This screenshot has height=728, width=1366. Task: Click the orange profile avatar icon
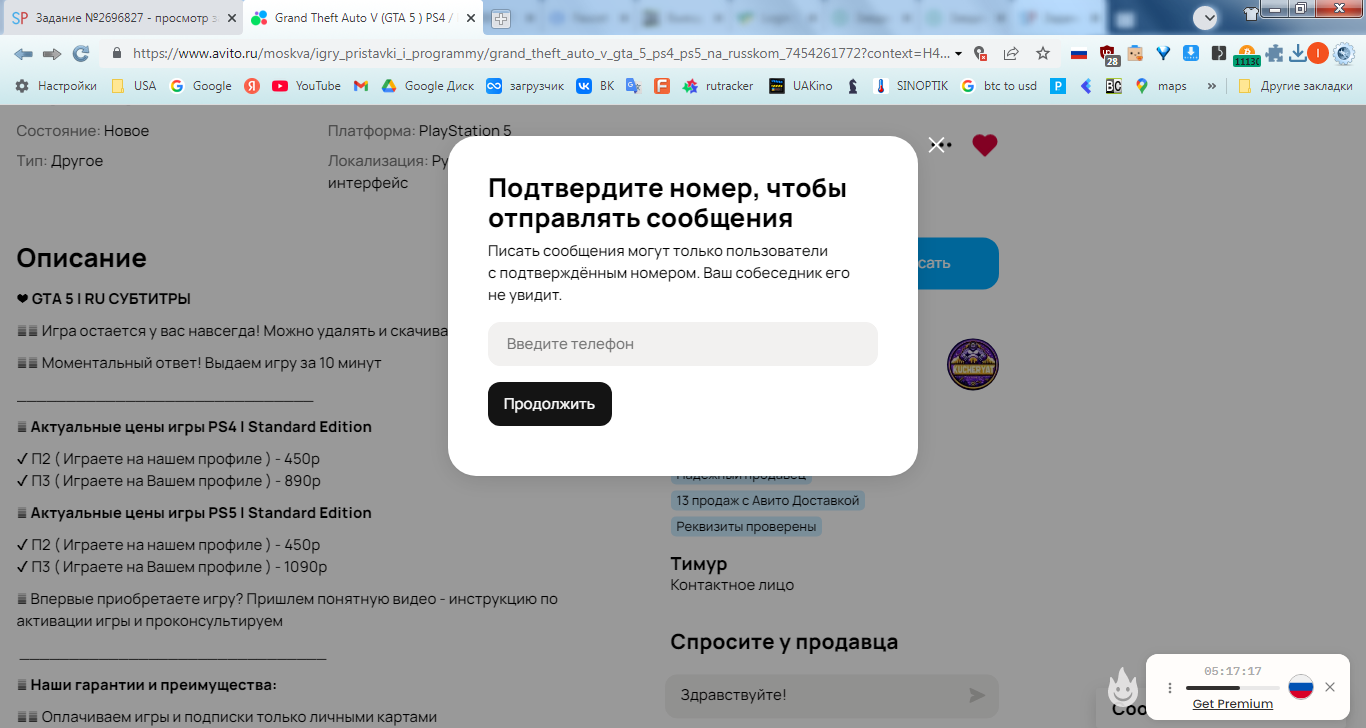pyautogui.click(x=1318, y=53)
